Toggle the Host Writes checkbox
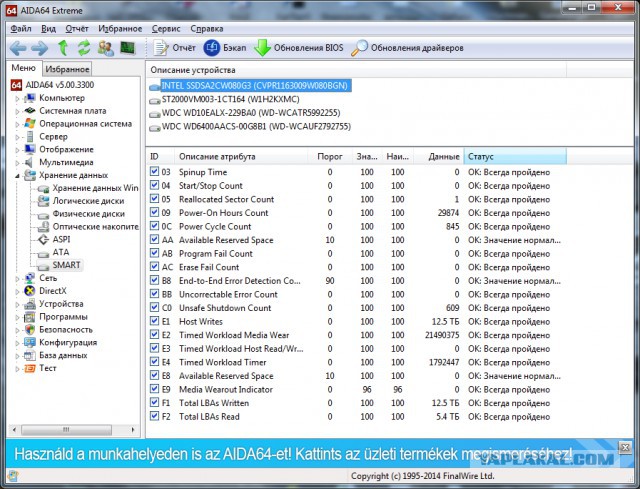Image resolution: width=640 pixels, height=489 pixels. (x=154, y=321)
